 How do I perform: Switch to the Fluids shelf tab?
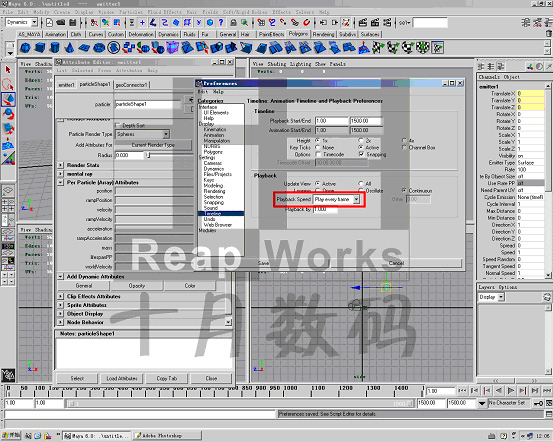(189, 34)
